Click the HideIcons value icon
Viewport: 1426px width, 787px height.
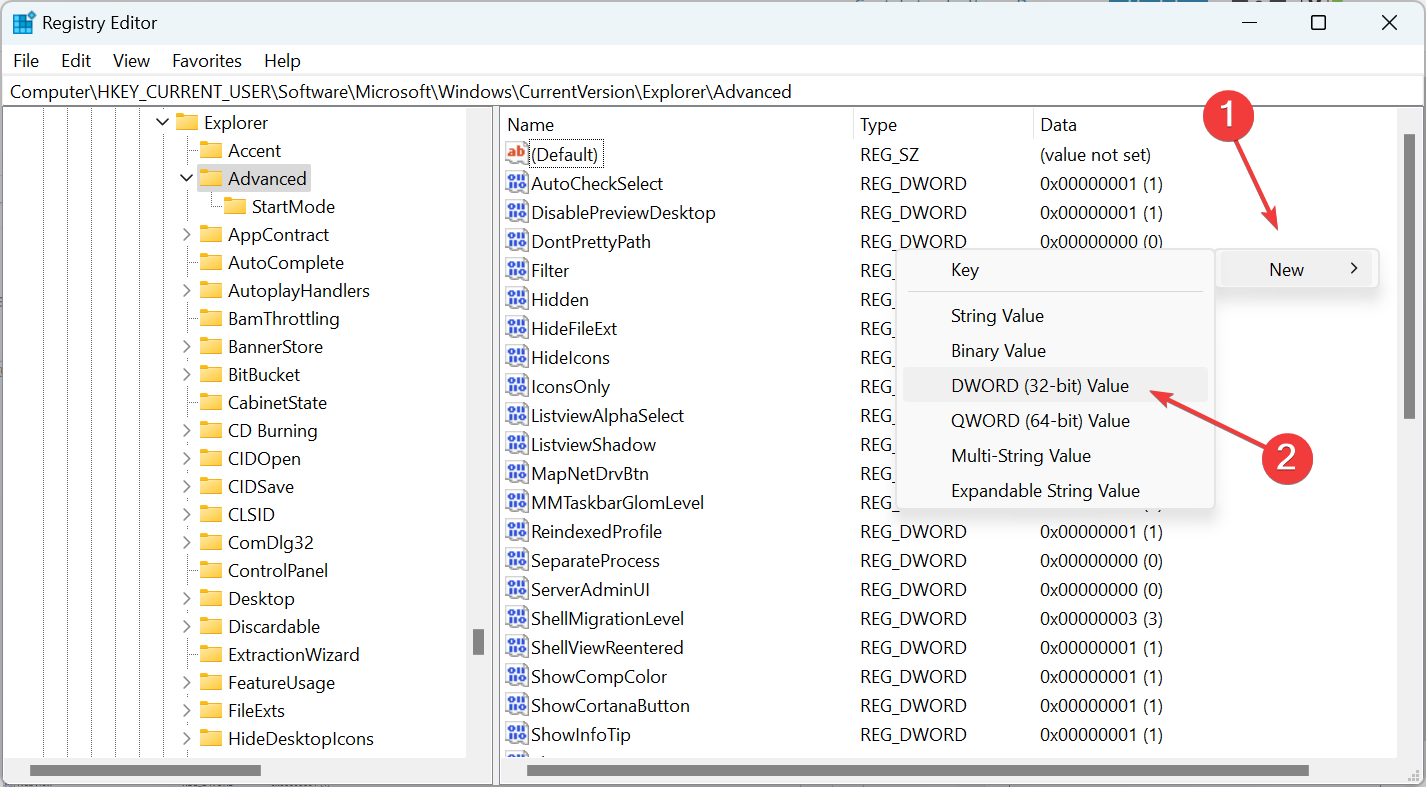click(x=517, y=357)
